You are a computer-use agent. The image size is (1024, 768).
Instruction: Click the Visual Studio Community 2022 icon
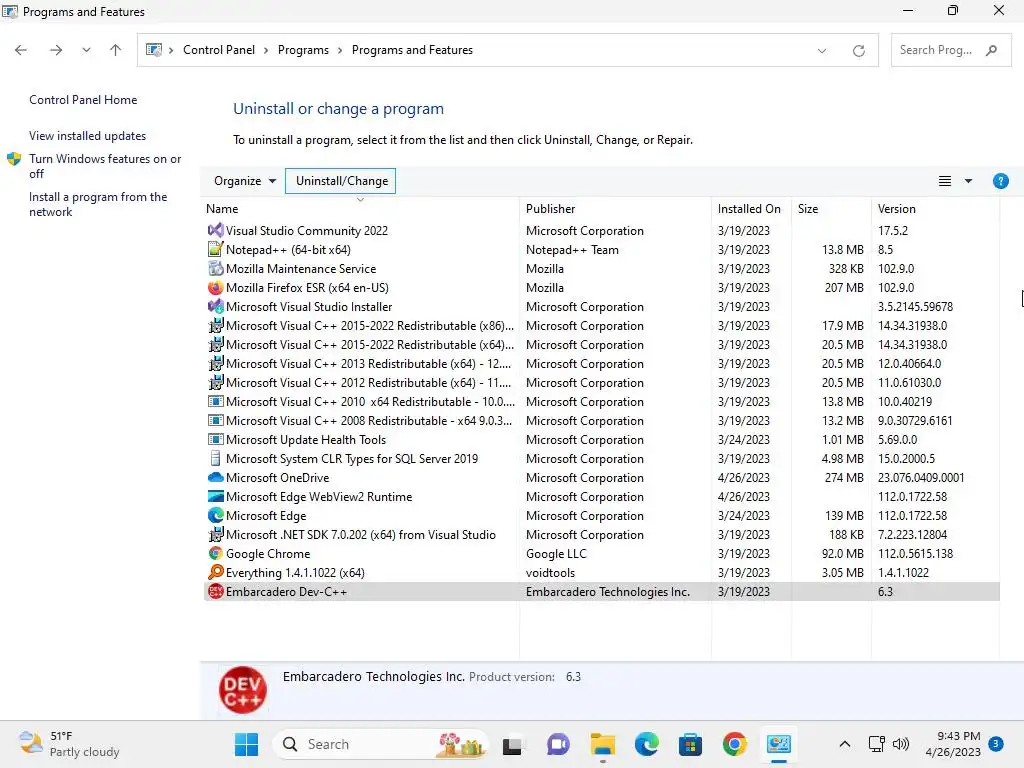click(215, 231)
